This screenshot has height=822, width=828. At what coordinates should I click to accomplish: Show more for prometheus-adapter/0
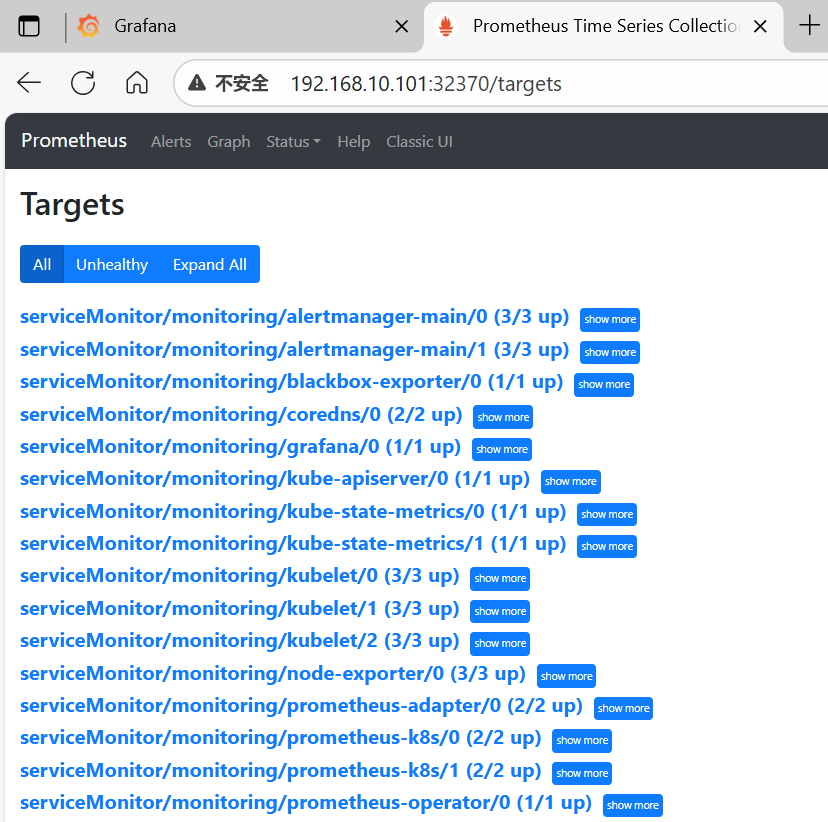coord(623,708)
